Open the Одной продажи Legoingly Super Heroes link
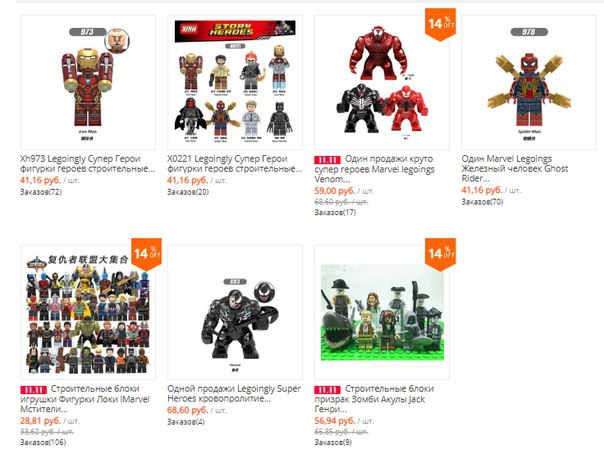The image size is (604, 459). (234, 394)
